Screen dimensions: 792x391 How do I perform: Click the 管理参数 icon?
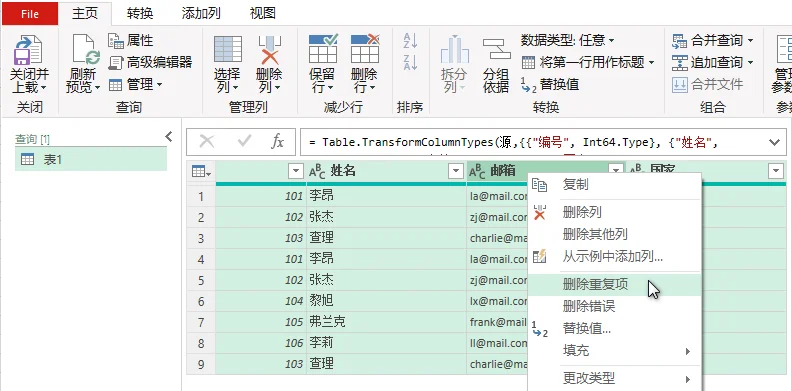coord(783,50)
